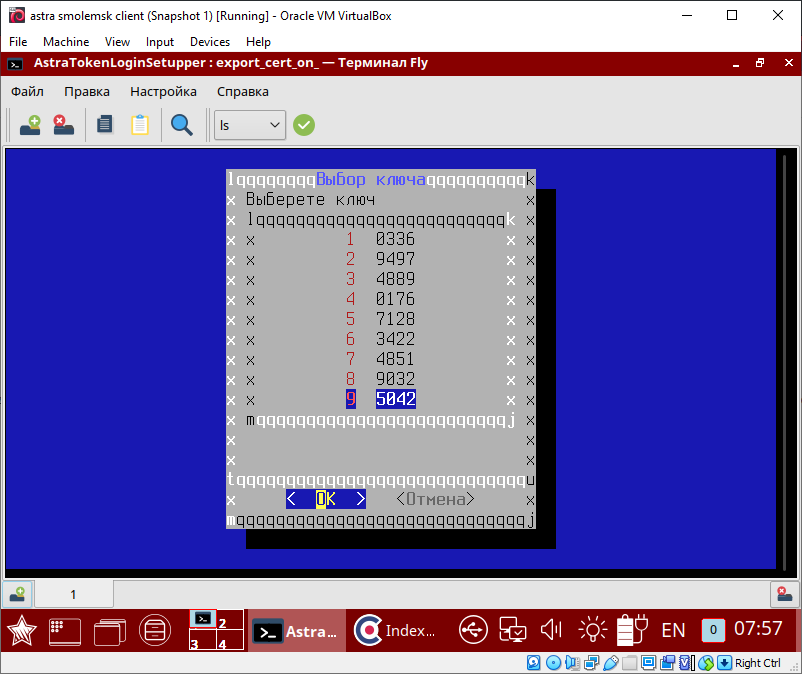Open VirtualBox File menu
Image resolution: width=802 pixels, height=674 pixels.
[x=18, y=42]
